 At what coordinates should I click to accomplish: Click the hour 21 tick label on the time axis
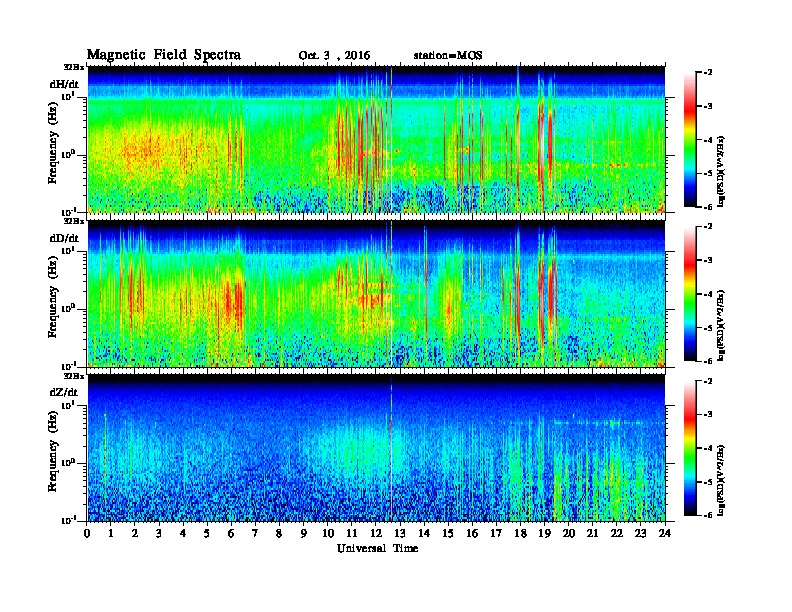[x=592, y=533]
